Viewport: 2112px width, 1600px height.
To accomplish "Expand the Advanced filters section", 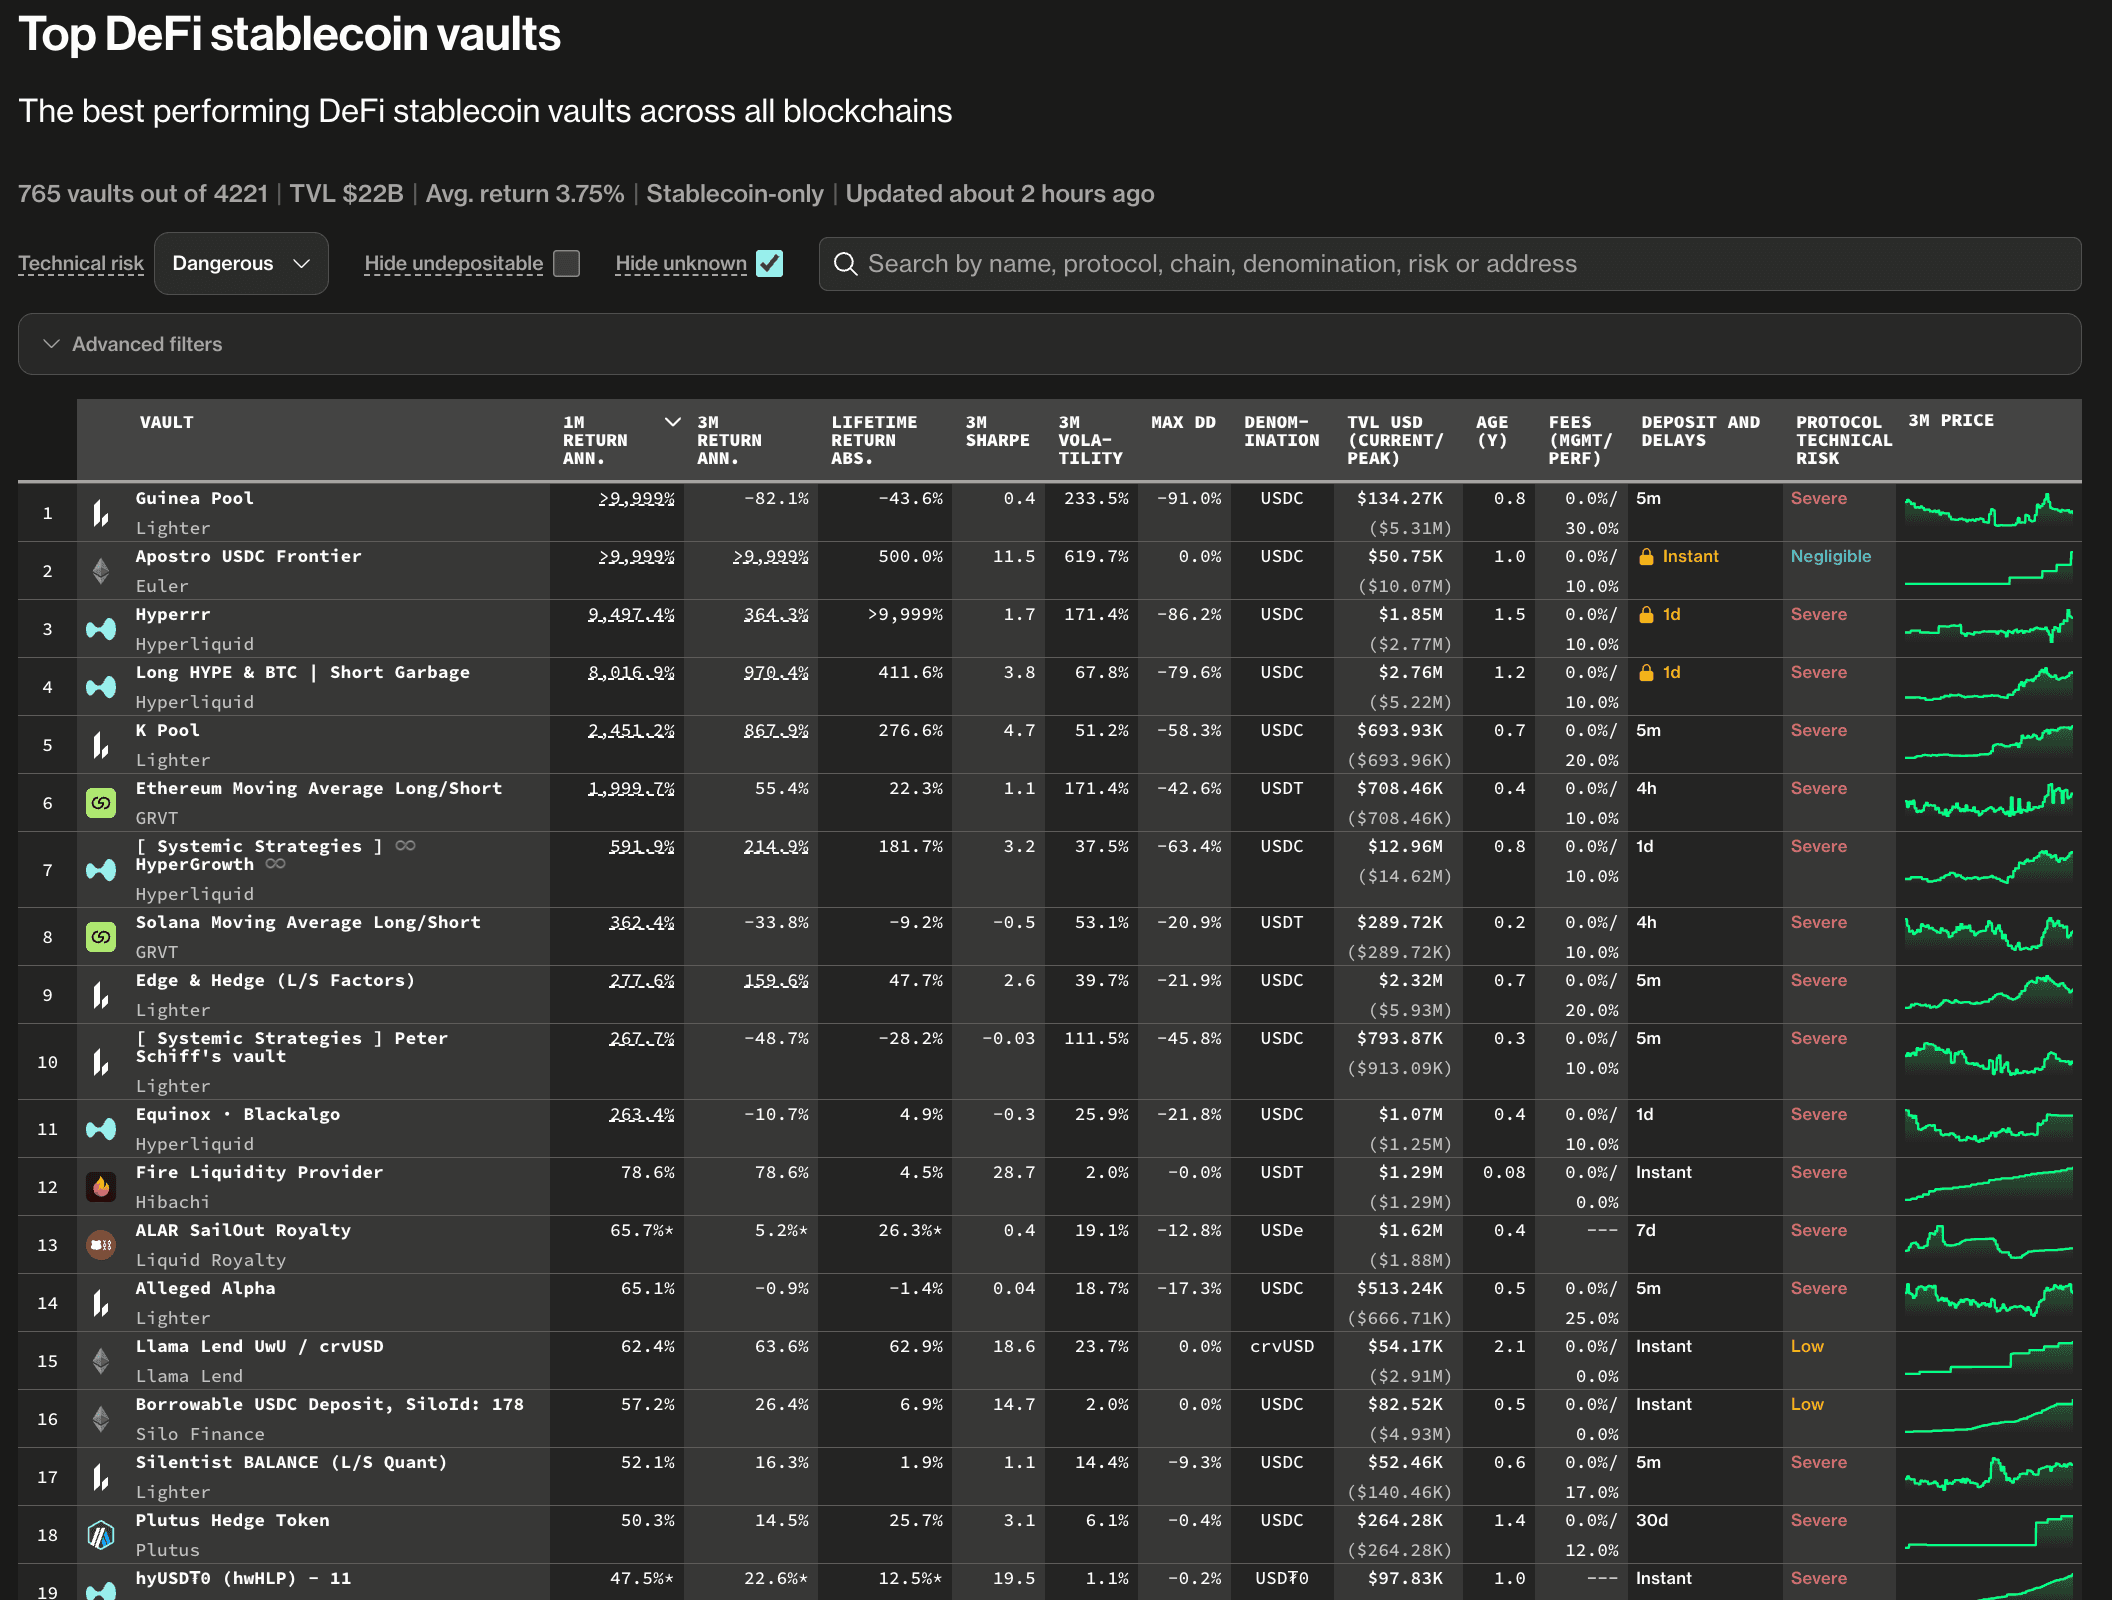I will pos(1050,344).
